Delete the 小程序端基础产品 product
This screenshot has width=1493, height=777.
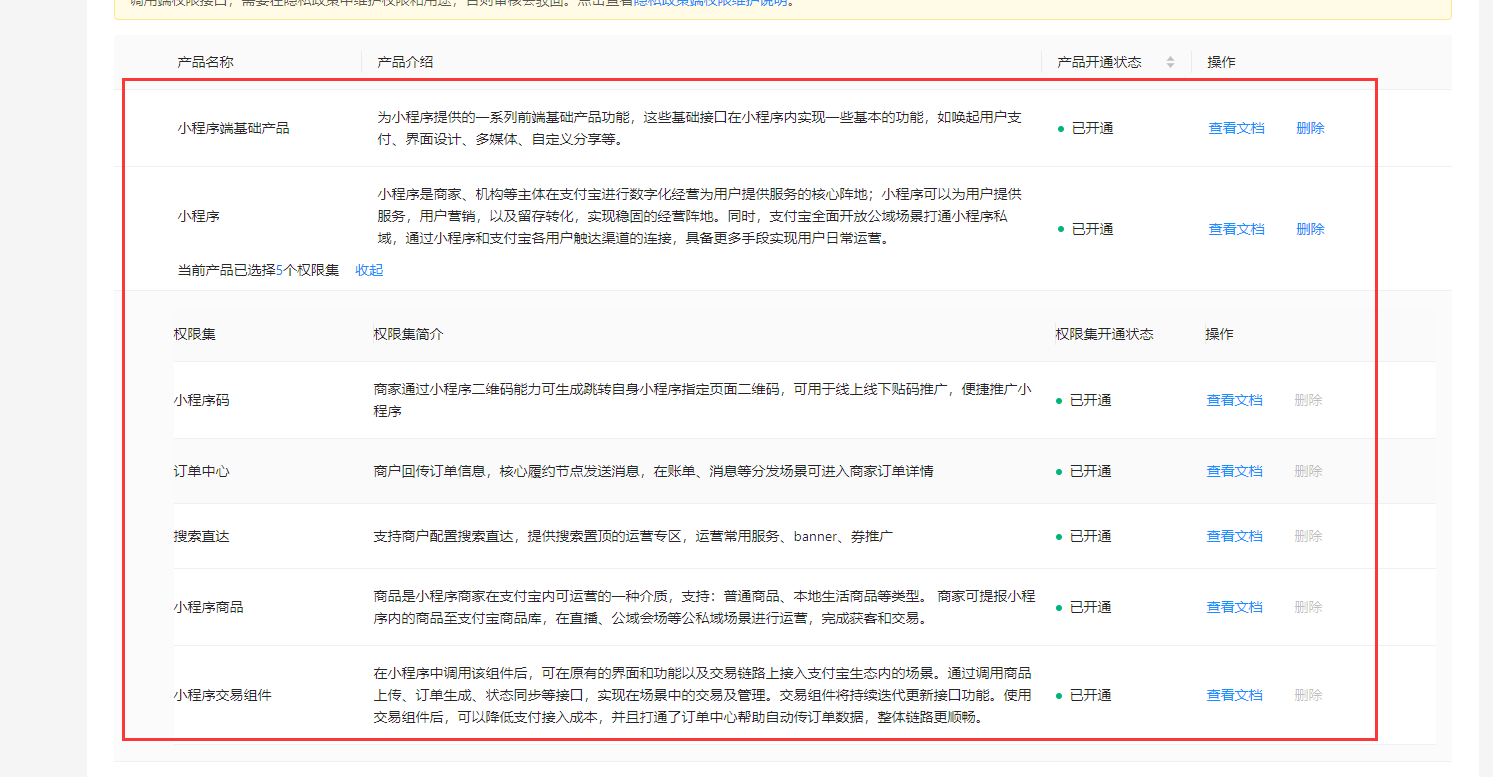click(1310, 128)
